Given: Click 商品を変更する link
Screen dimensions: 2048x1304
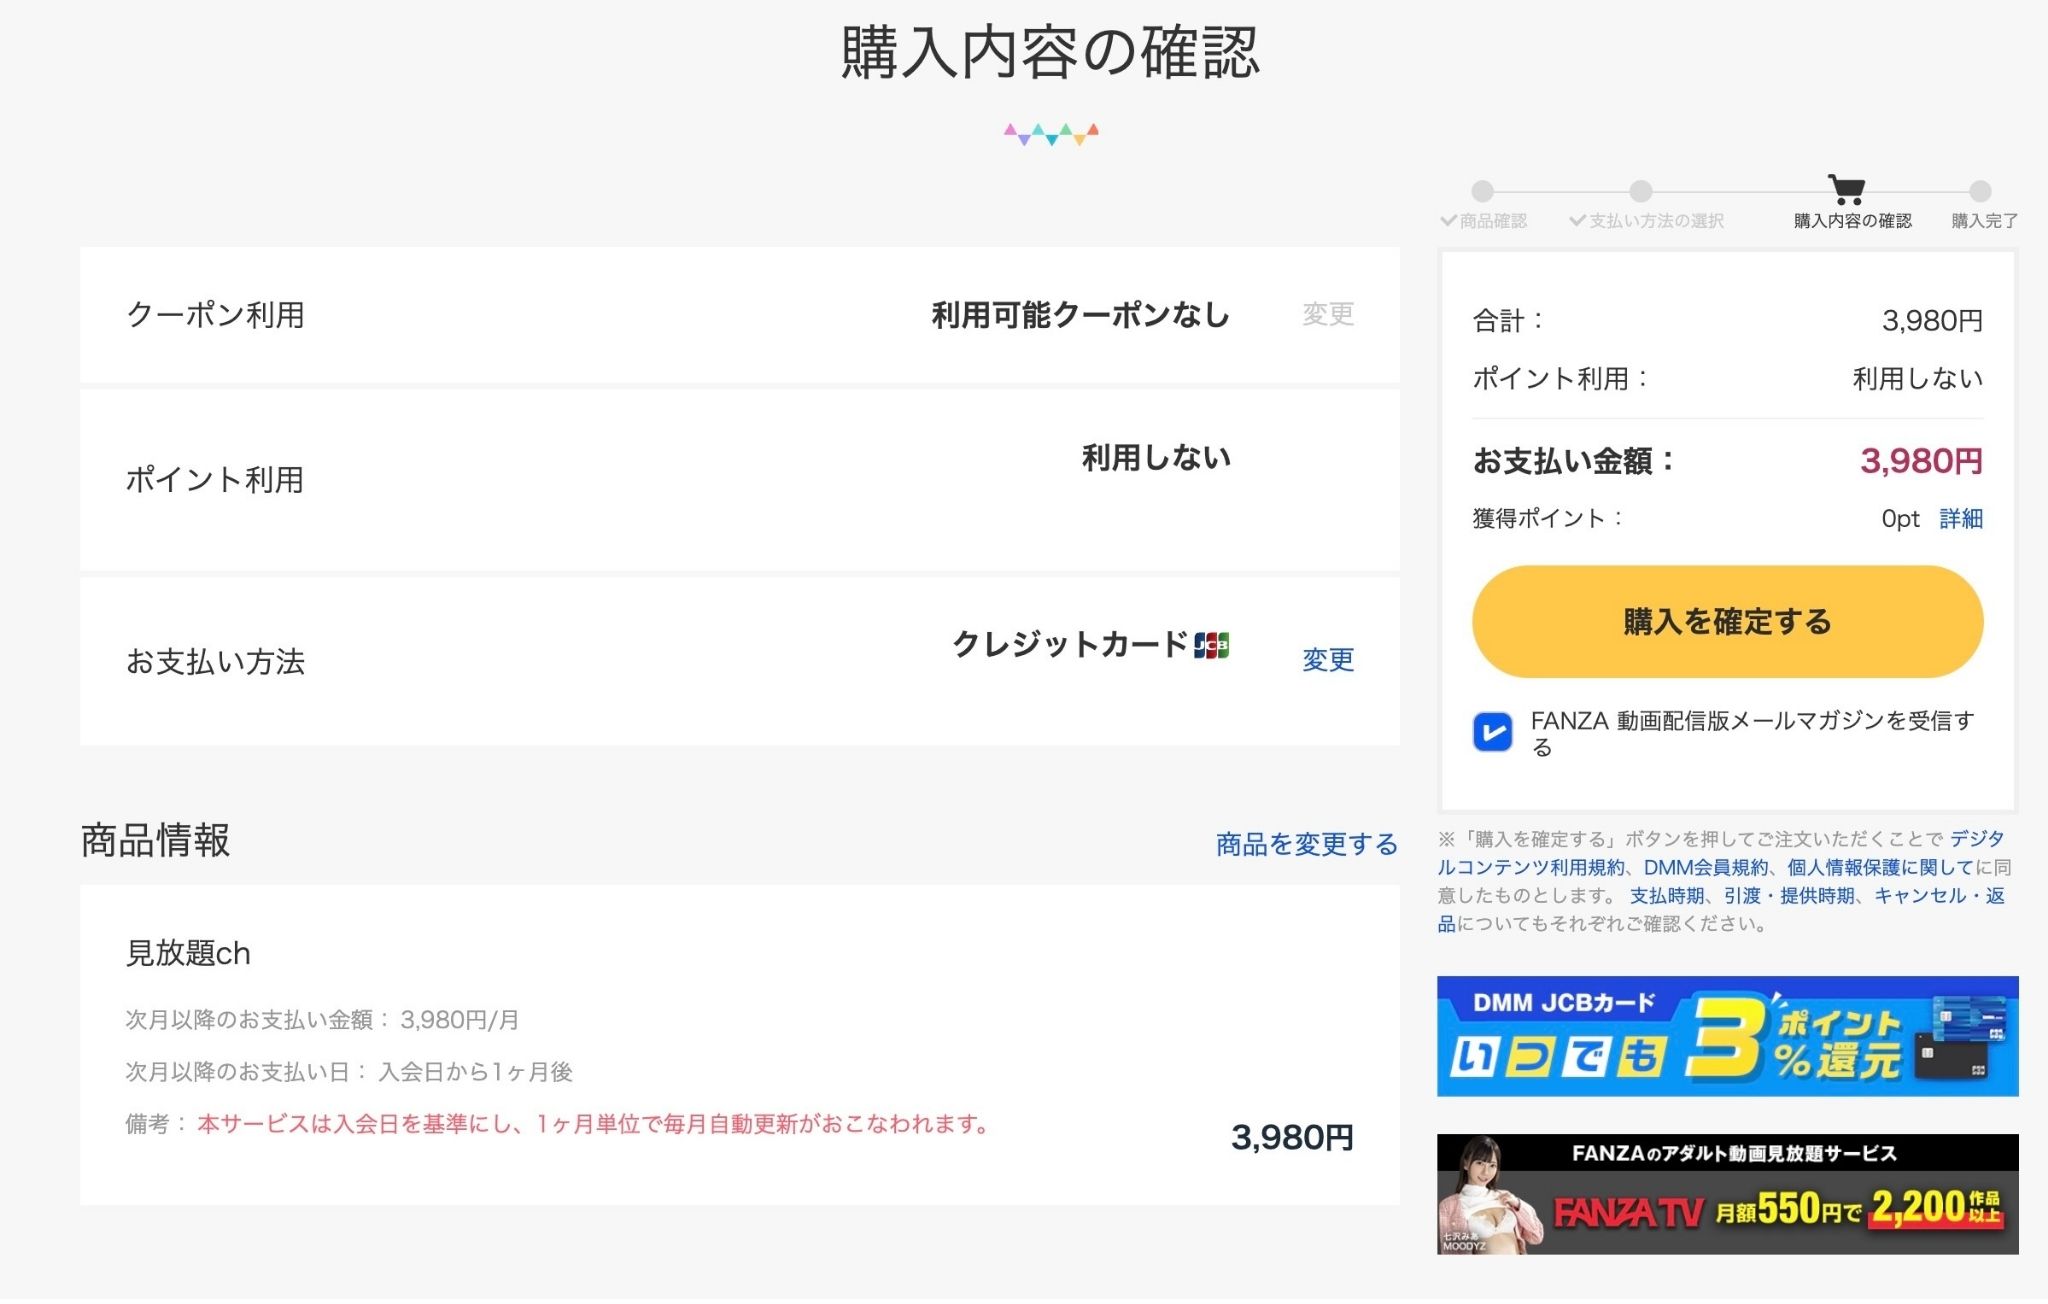Looking at the screenshot, I should [x=1306, y=845].
